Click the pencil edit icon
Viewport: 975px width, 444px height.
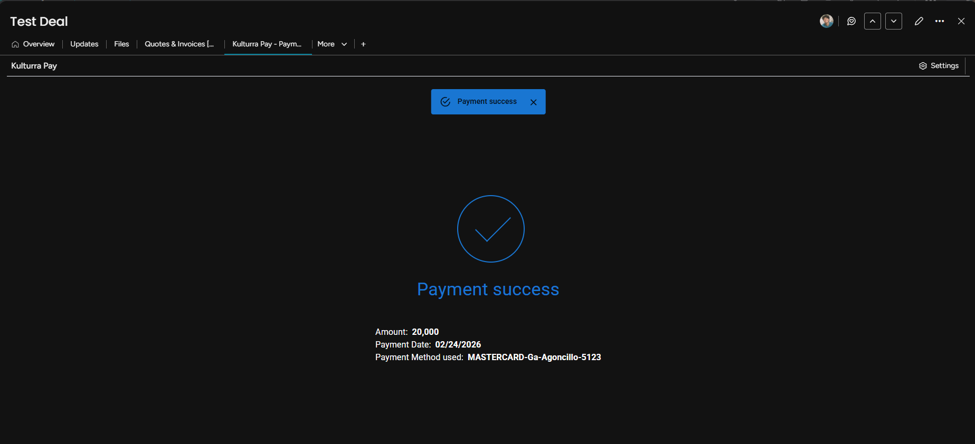(919, 21)
